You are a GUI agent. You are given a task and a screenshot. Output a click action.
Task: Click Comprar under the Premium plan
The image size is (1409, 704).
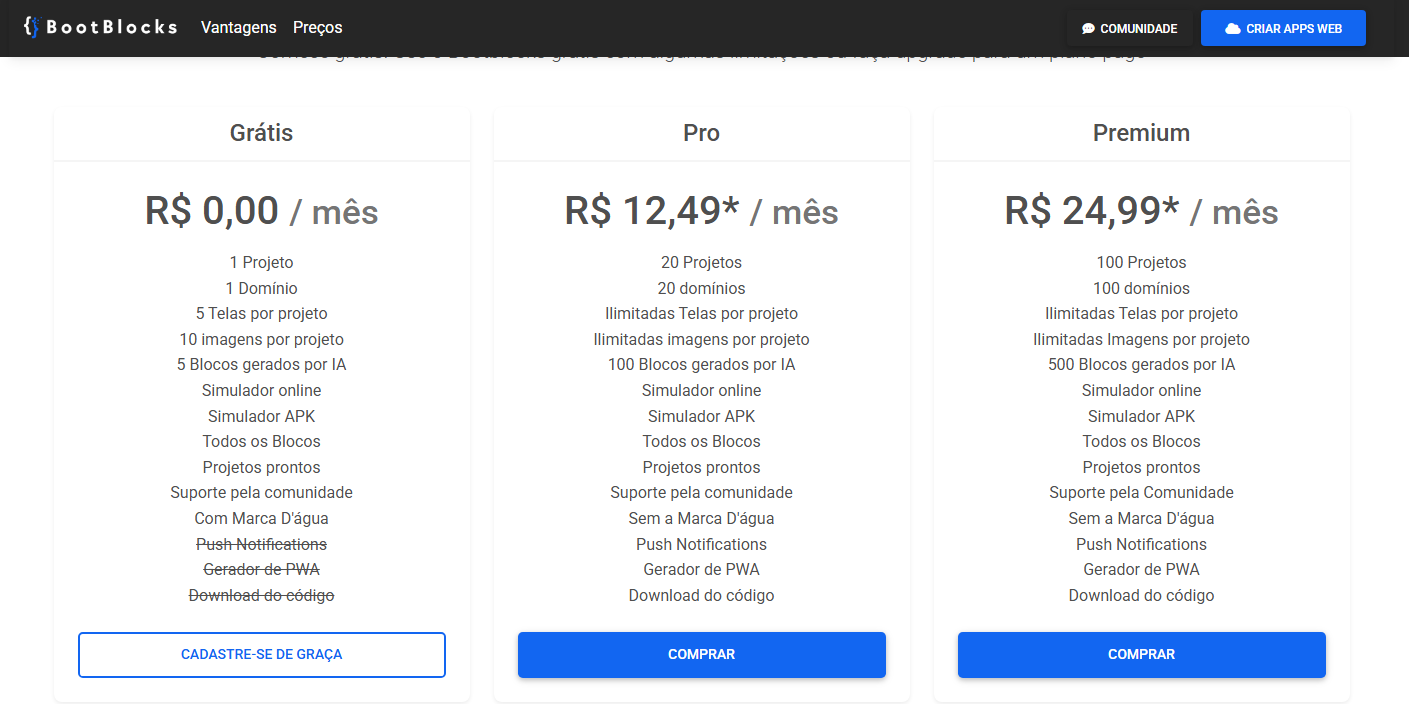pos(1141,655)
